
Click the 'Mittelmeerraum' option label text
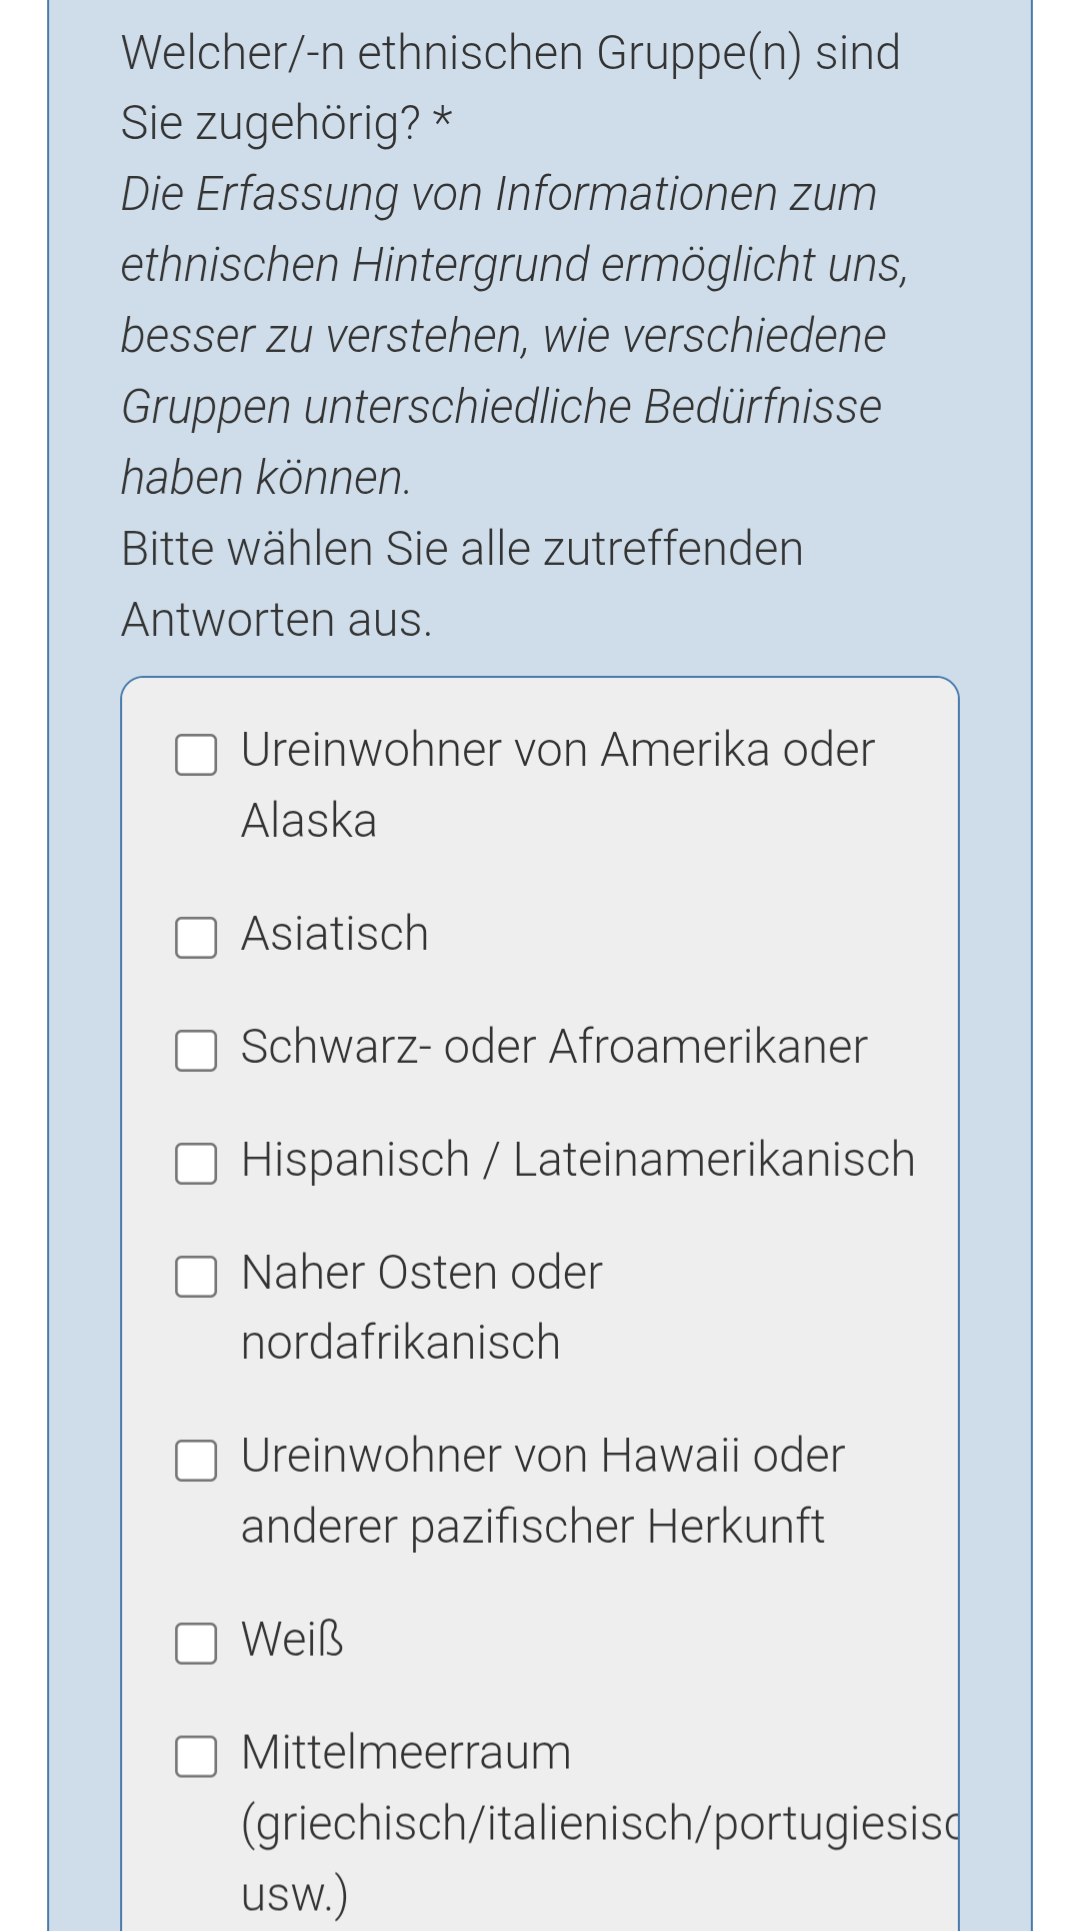(x=406, y=1753)
